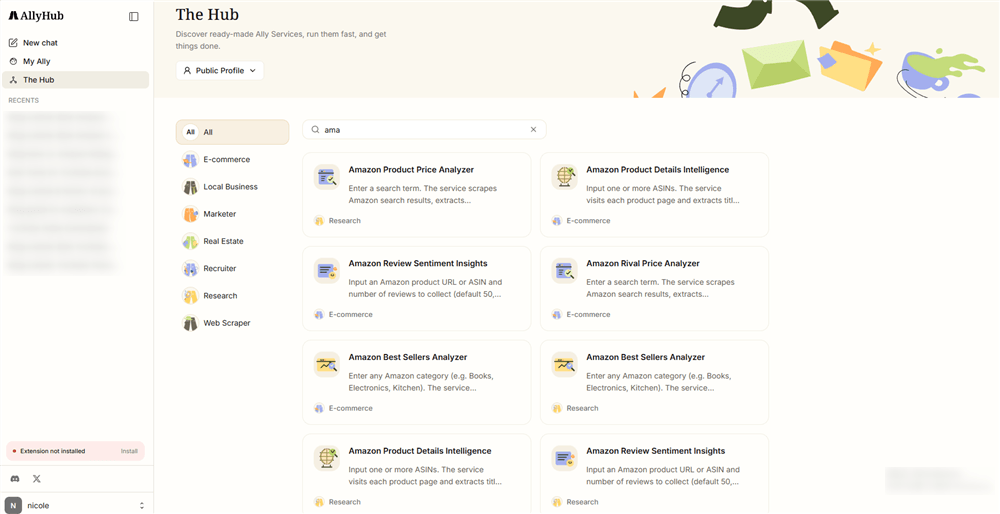The image size is (1000, 514).
Task: Filter by Marketer category
Action: [232, 214]
